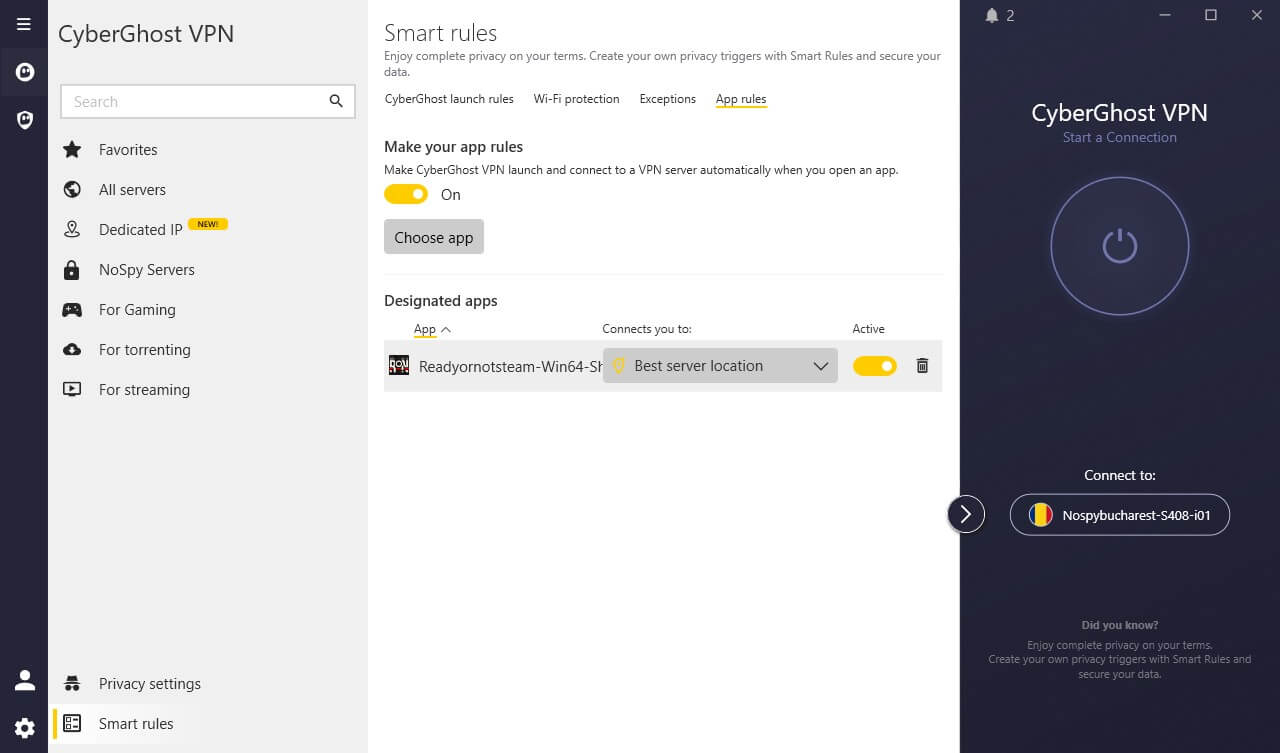Open the Exceptions tab

click(667, 99)
